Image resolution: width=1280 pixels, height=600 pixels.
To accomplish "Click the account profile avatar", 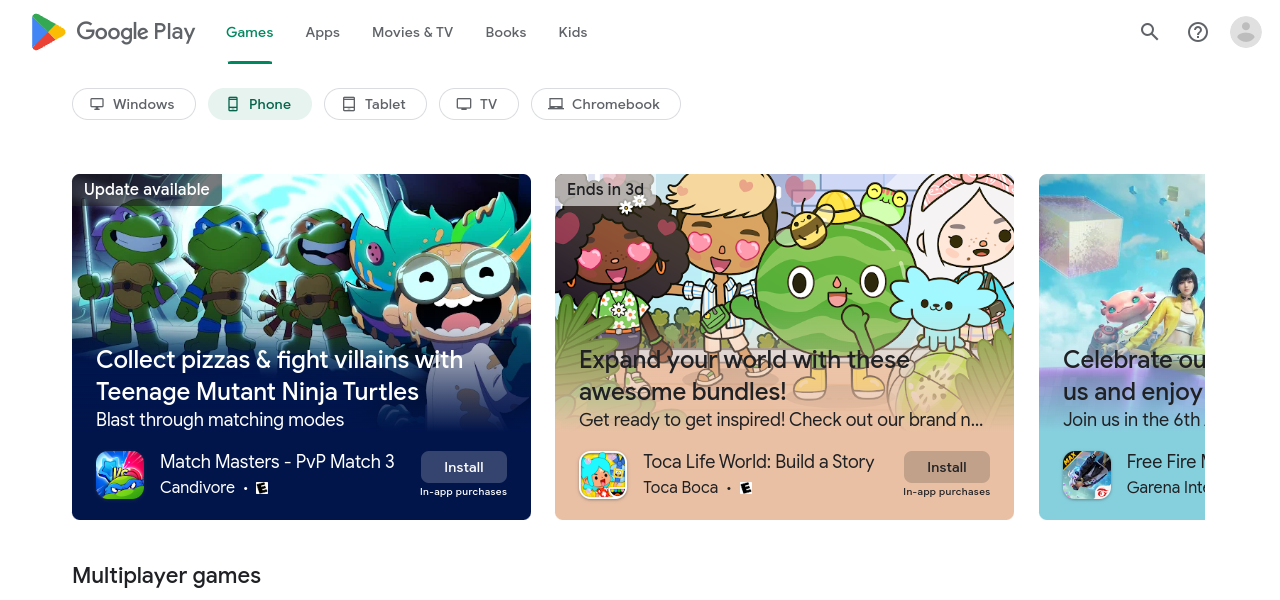I will [1245, 32].
